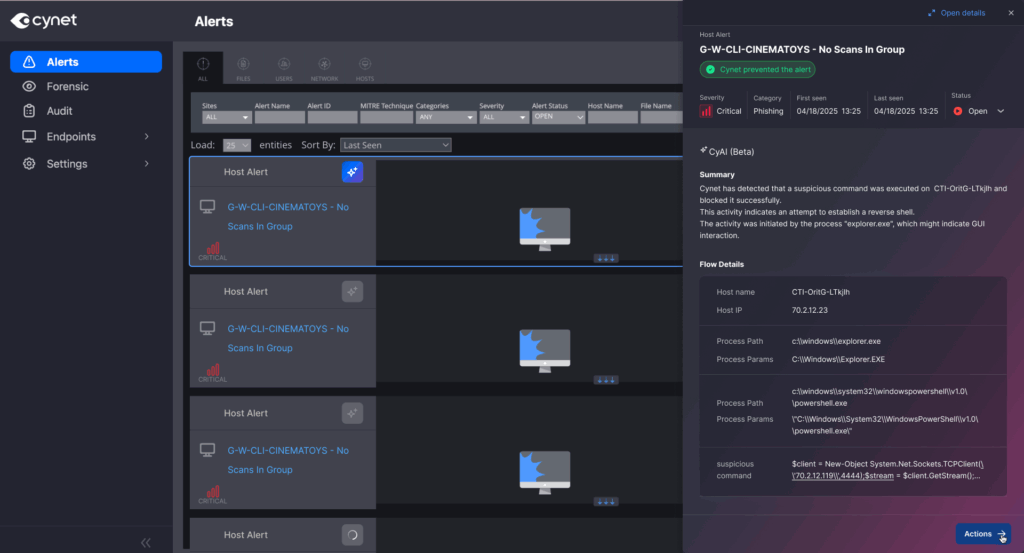The height and width of the screenshot is (553, 1024).
Task: Click the Critical severity bars icon in details panel
Action: 706,111
